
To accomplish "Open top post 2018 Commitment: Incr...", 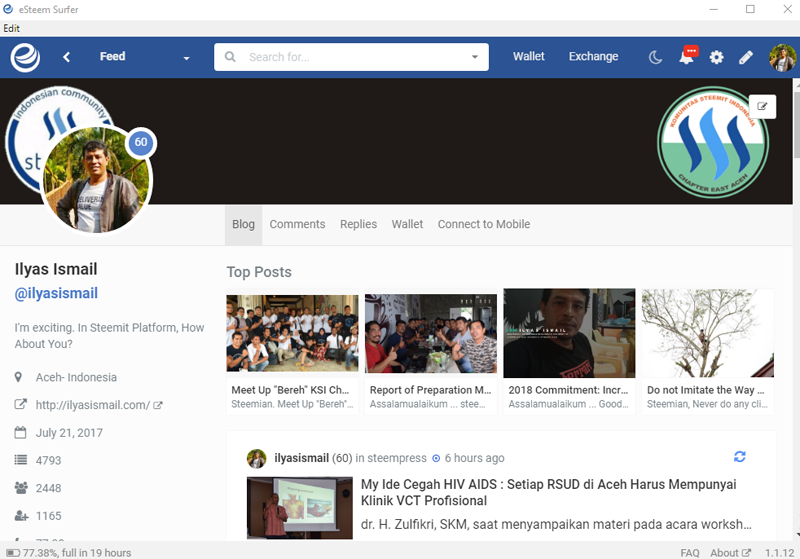I will 569,351.
